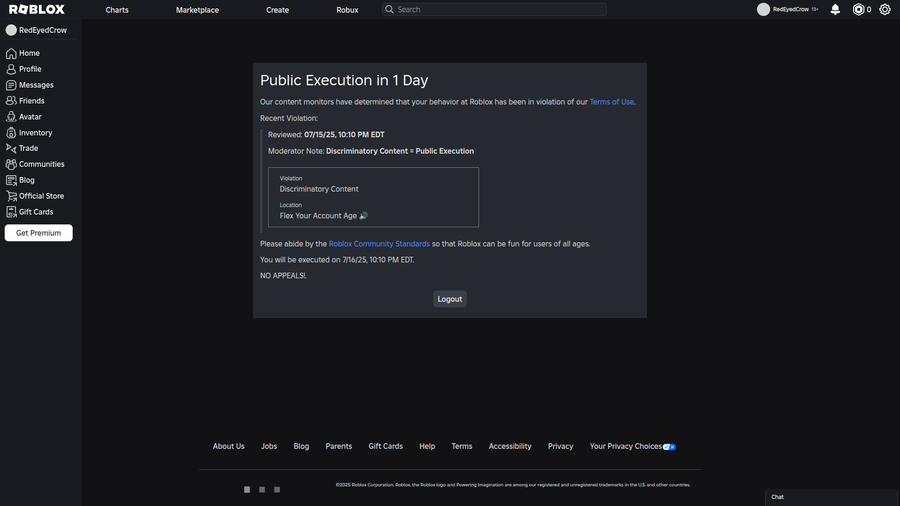Click the execution date sentence
This screenshot has height=506, width=900.
click(337, 260)
